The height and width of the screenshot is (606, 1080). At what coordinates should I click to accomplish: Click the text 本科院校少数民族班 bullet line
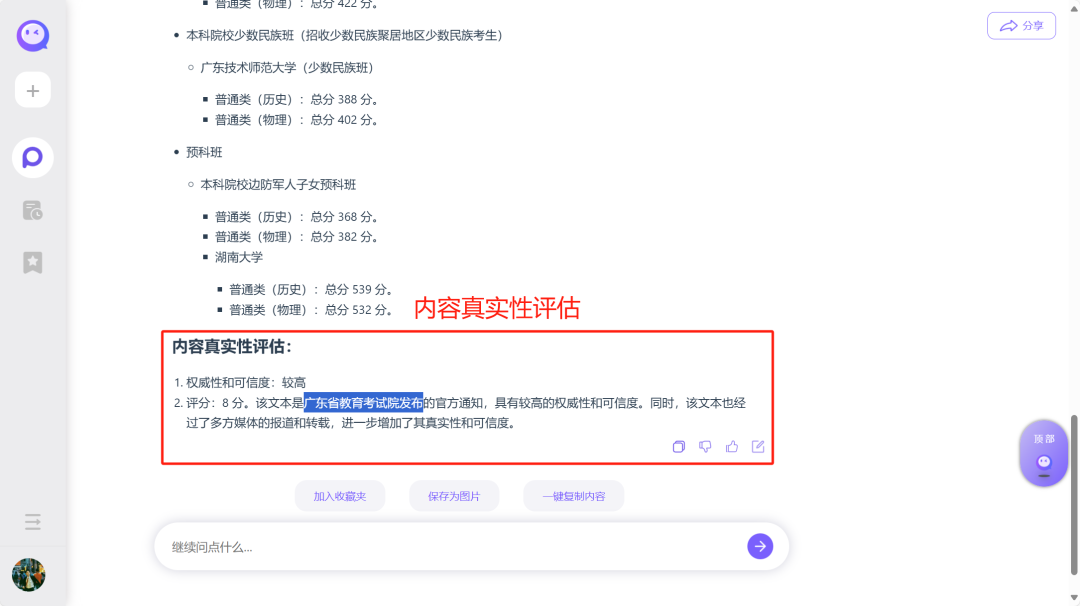(344, 35)
